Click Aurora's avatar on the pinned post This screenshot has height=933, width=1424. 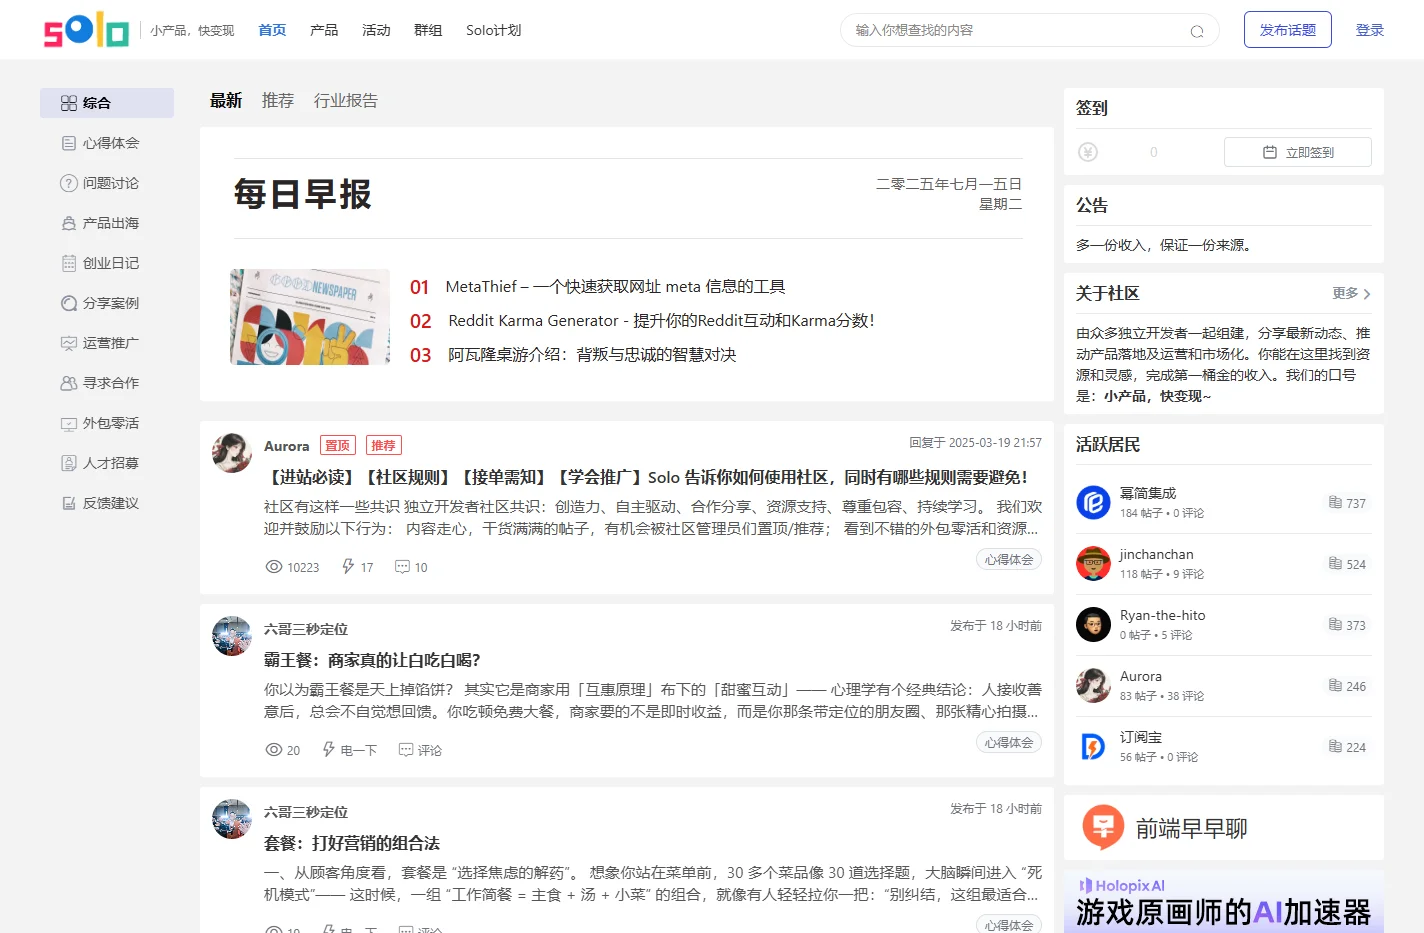(x=232, y=453)
